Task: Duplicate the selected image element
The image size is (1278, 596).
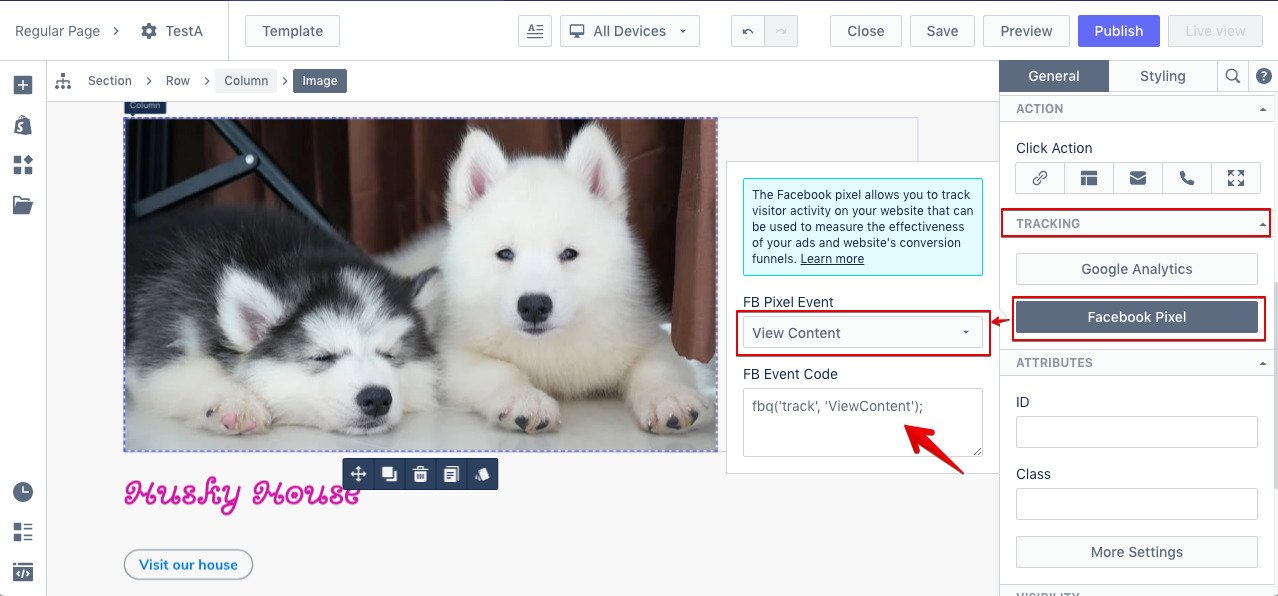Action: point(390,474)
